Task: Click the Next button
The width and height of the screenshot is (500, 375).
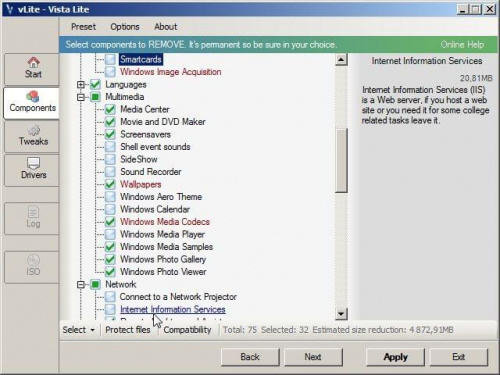Action: pyautogui.click(x=313, y=357)
